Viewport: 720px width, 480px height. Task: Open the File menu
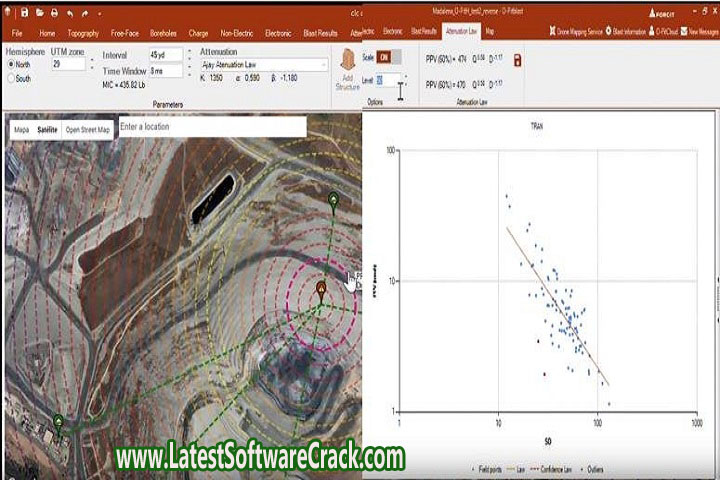(17, 33)
